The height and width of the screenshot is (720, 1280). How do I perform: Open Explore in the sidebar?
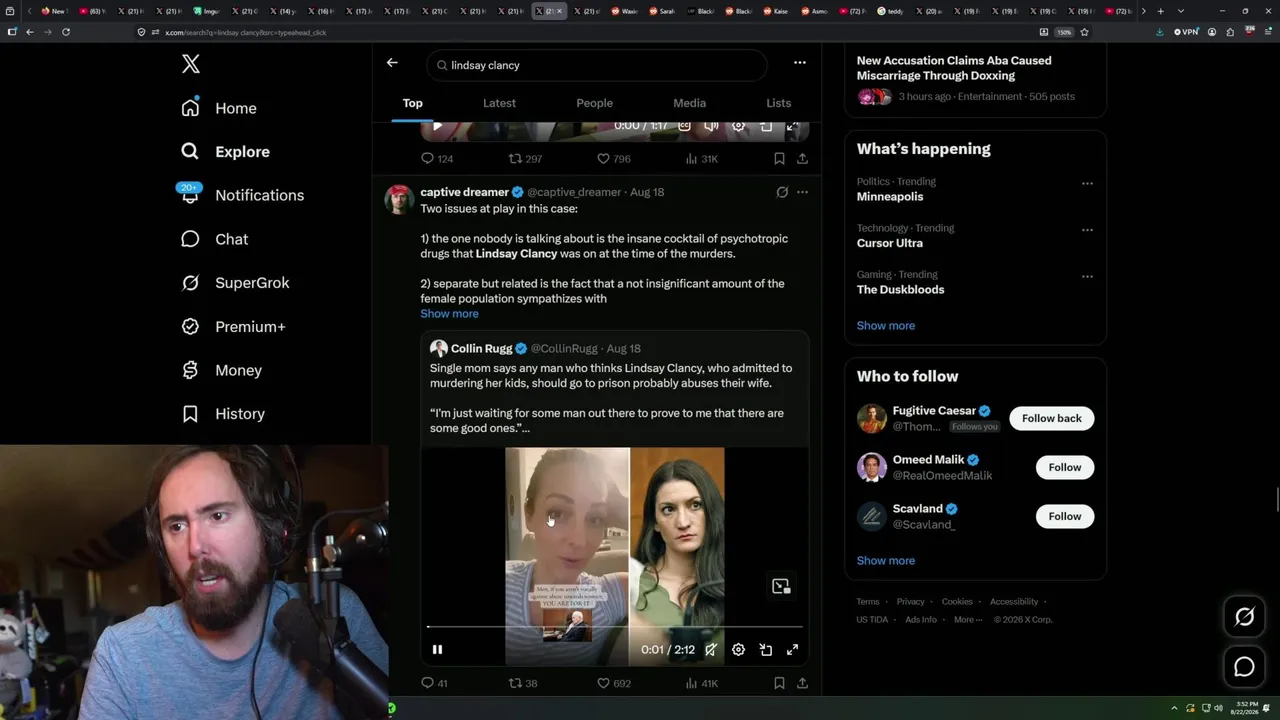[x=226, y=152]
